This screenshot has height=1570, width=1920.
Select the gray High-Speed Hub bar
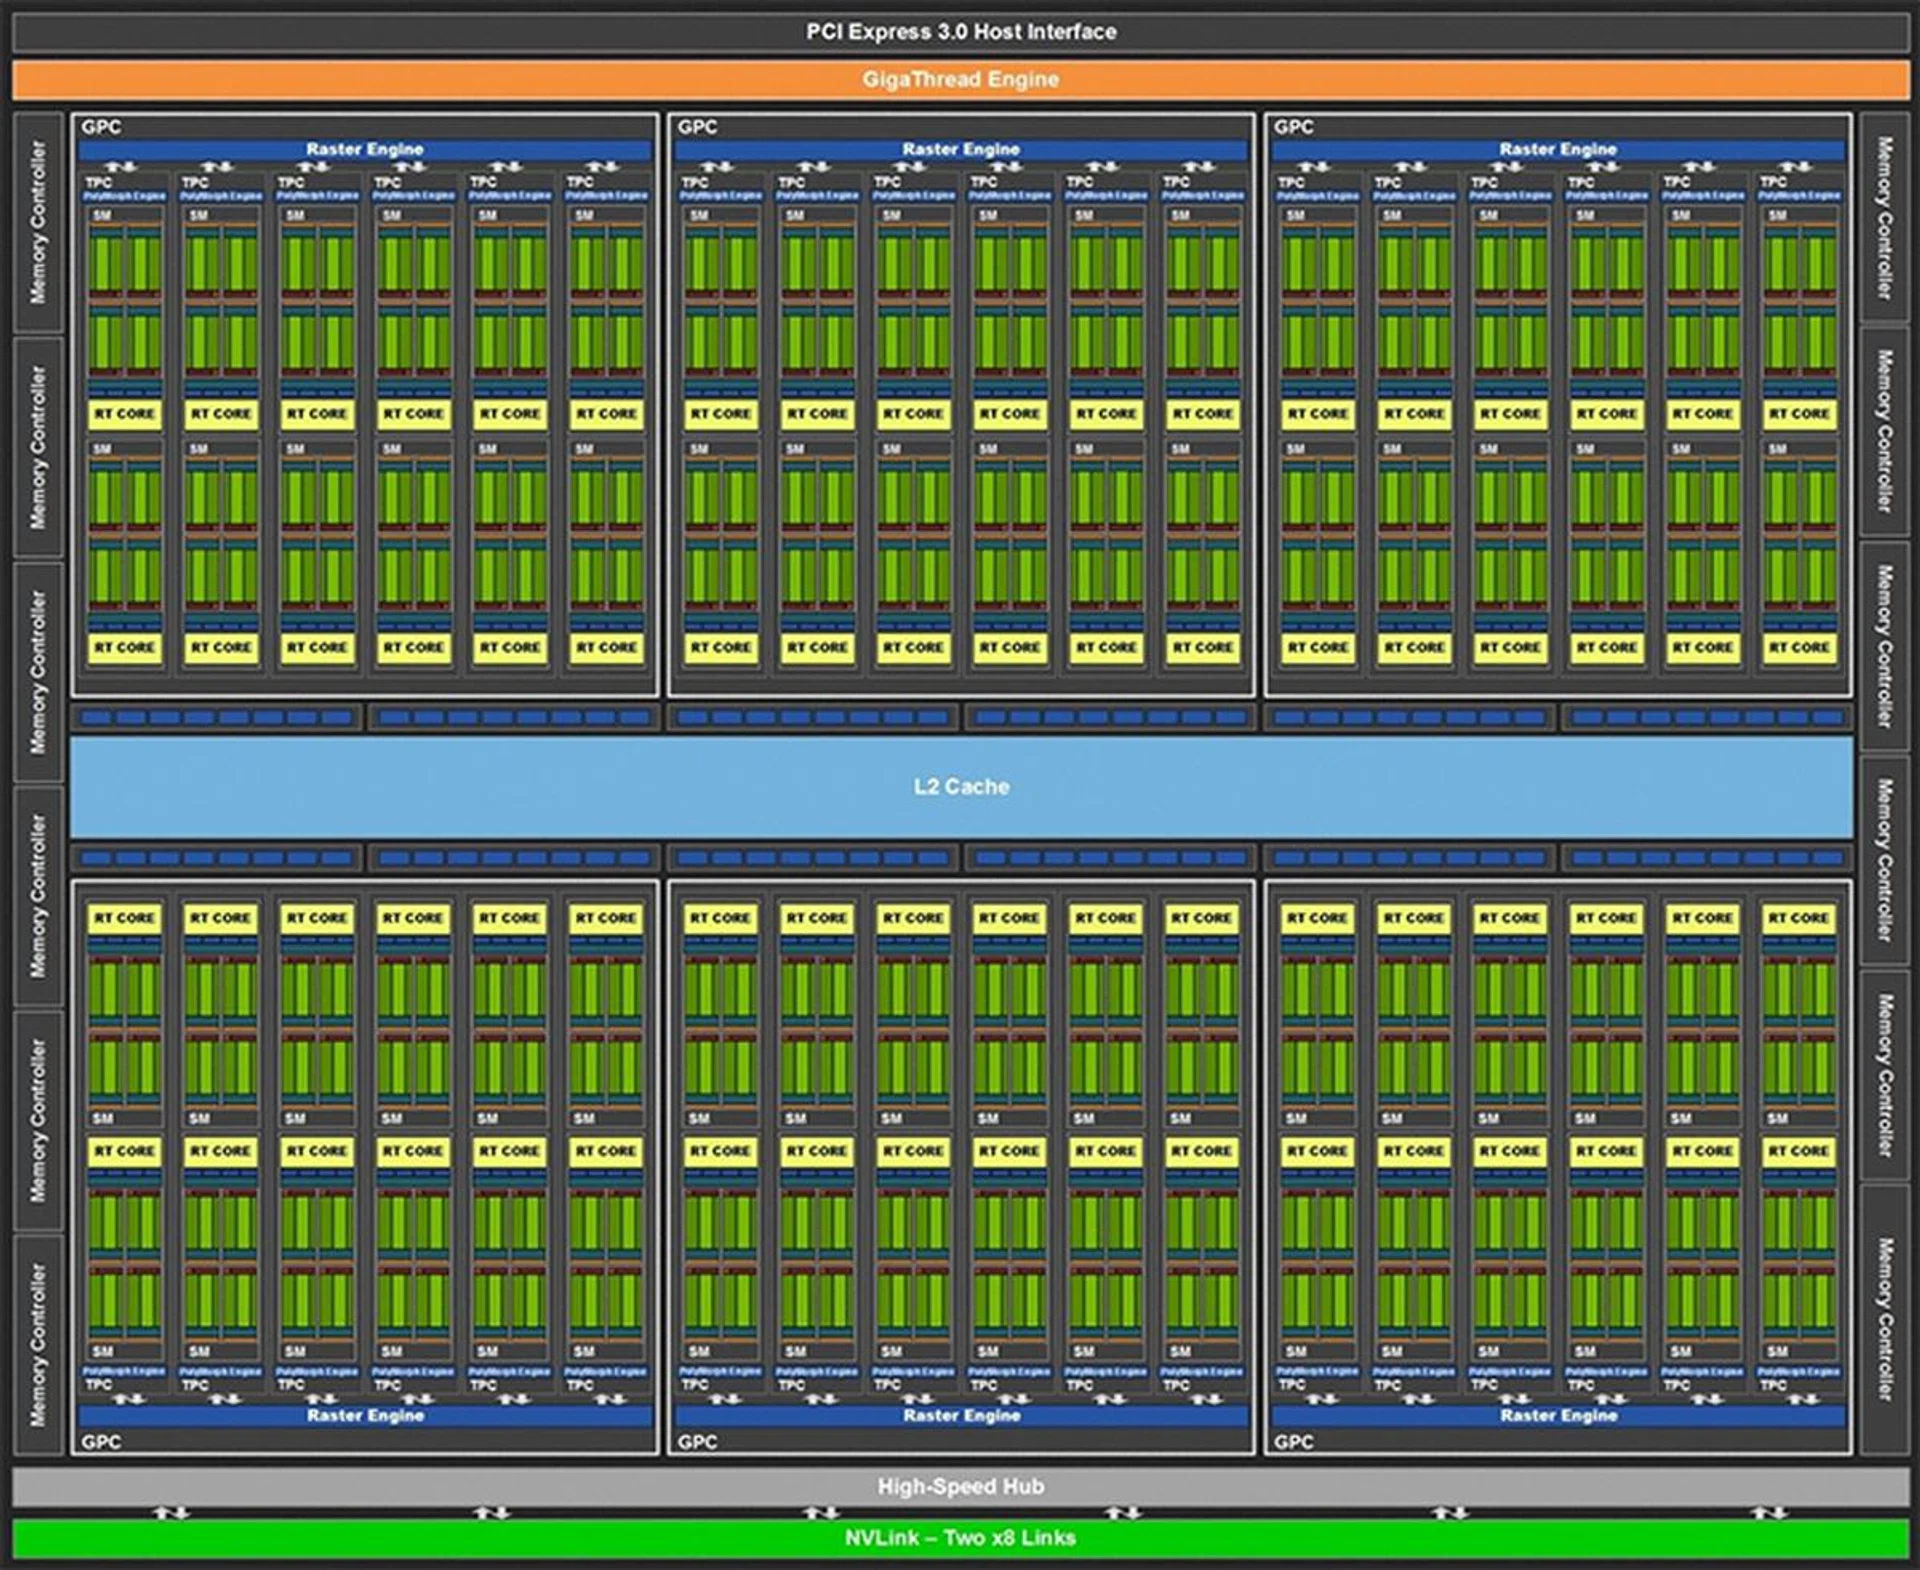tap(960, 1486)
